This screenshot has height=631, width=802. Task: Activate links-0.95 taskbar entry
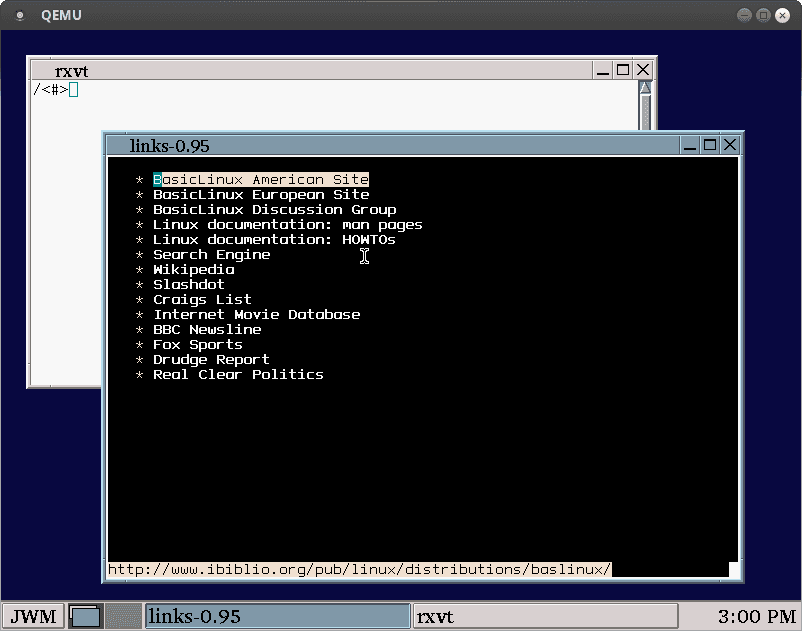[x=278, y=616]
